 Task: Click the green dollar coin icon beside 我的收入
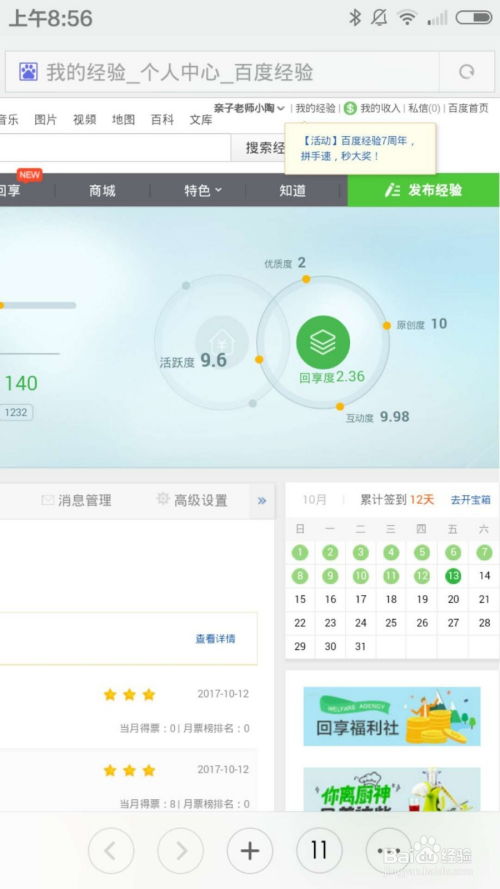pos(350,108)
